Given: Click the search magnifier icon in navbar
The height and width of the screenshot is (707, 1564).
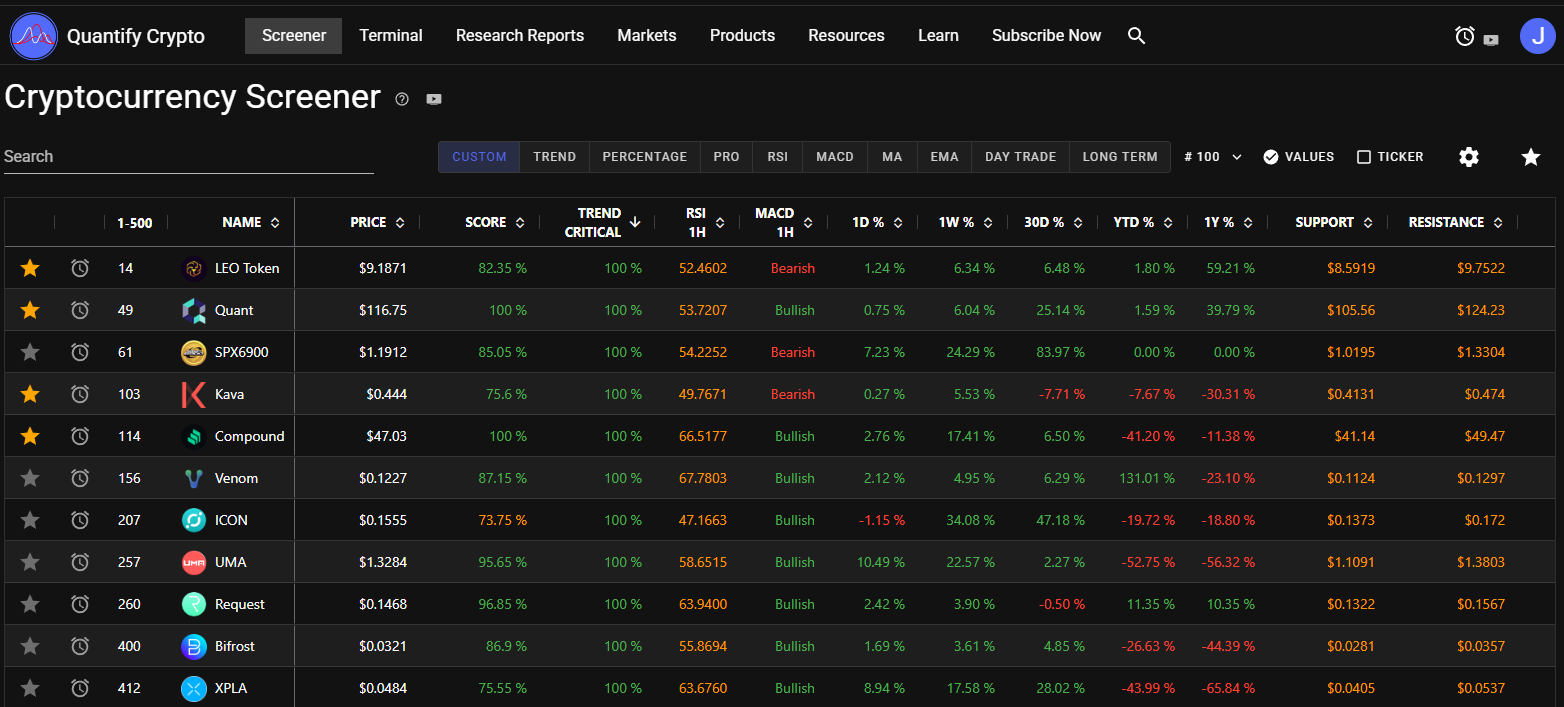Looking at the screenshot, I should [x=1136, y=36].
